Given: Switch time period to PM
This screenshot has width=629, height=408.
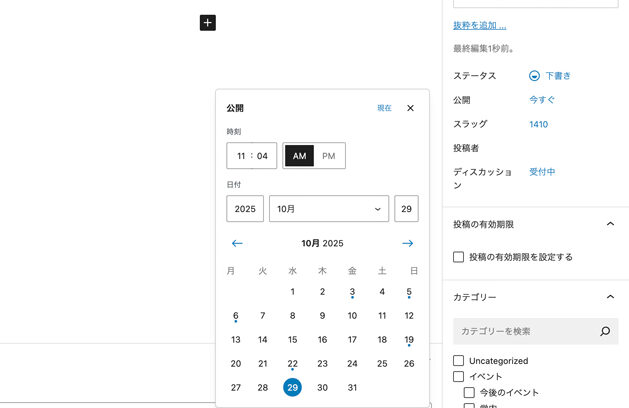Looking at the screenshot, I should pyautogui.click(x=329, y=156).
